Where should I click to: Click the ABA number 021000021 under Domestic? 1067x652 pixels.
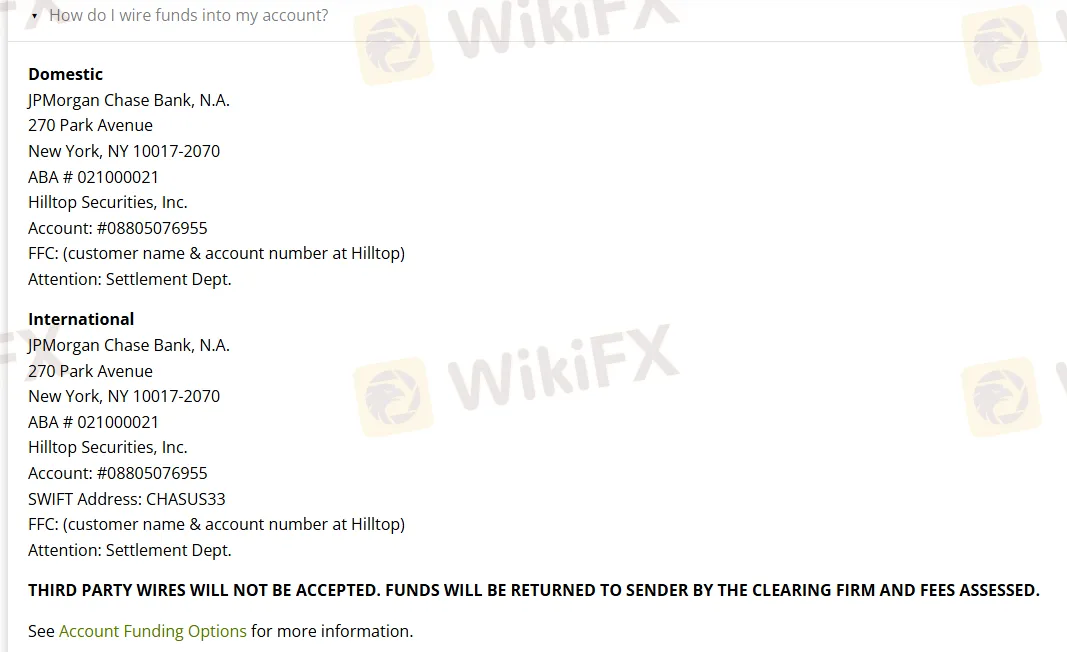[x=94, y=176]
